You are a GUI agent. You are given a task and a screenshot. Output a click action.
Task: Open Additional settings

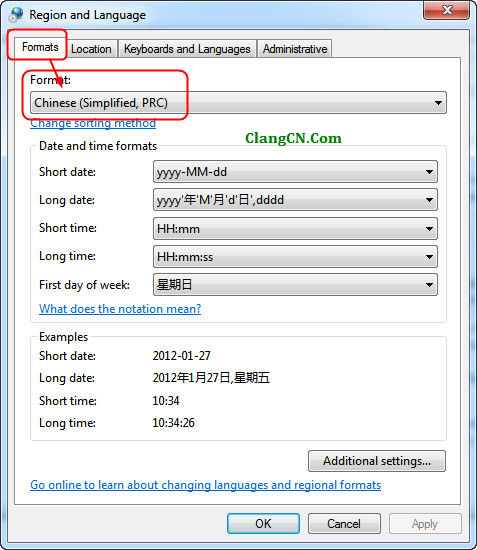(377, 461)
